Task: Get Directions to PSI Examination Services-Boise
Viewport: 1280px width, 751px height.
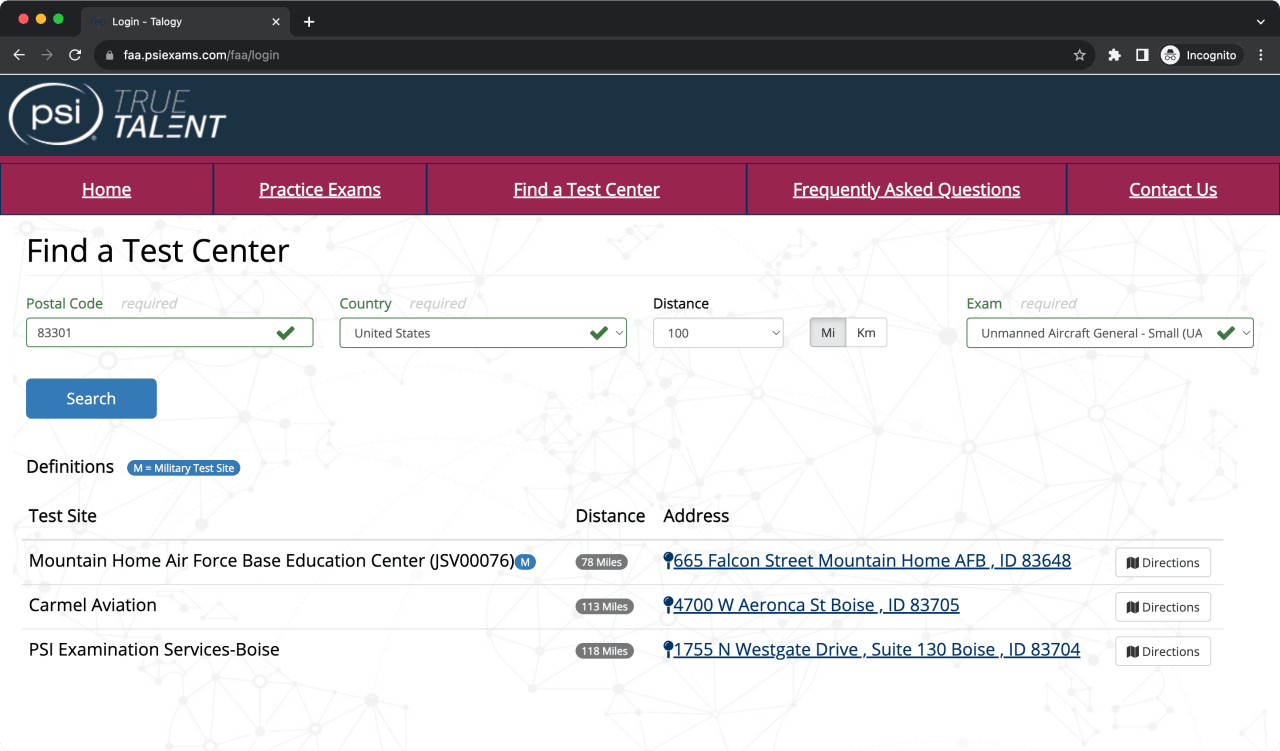Action: pos(1162,651)
